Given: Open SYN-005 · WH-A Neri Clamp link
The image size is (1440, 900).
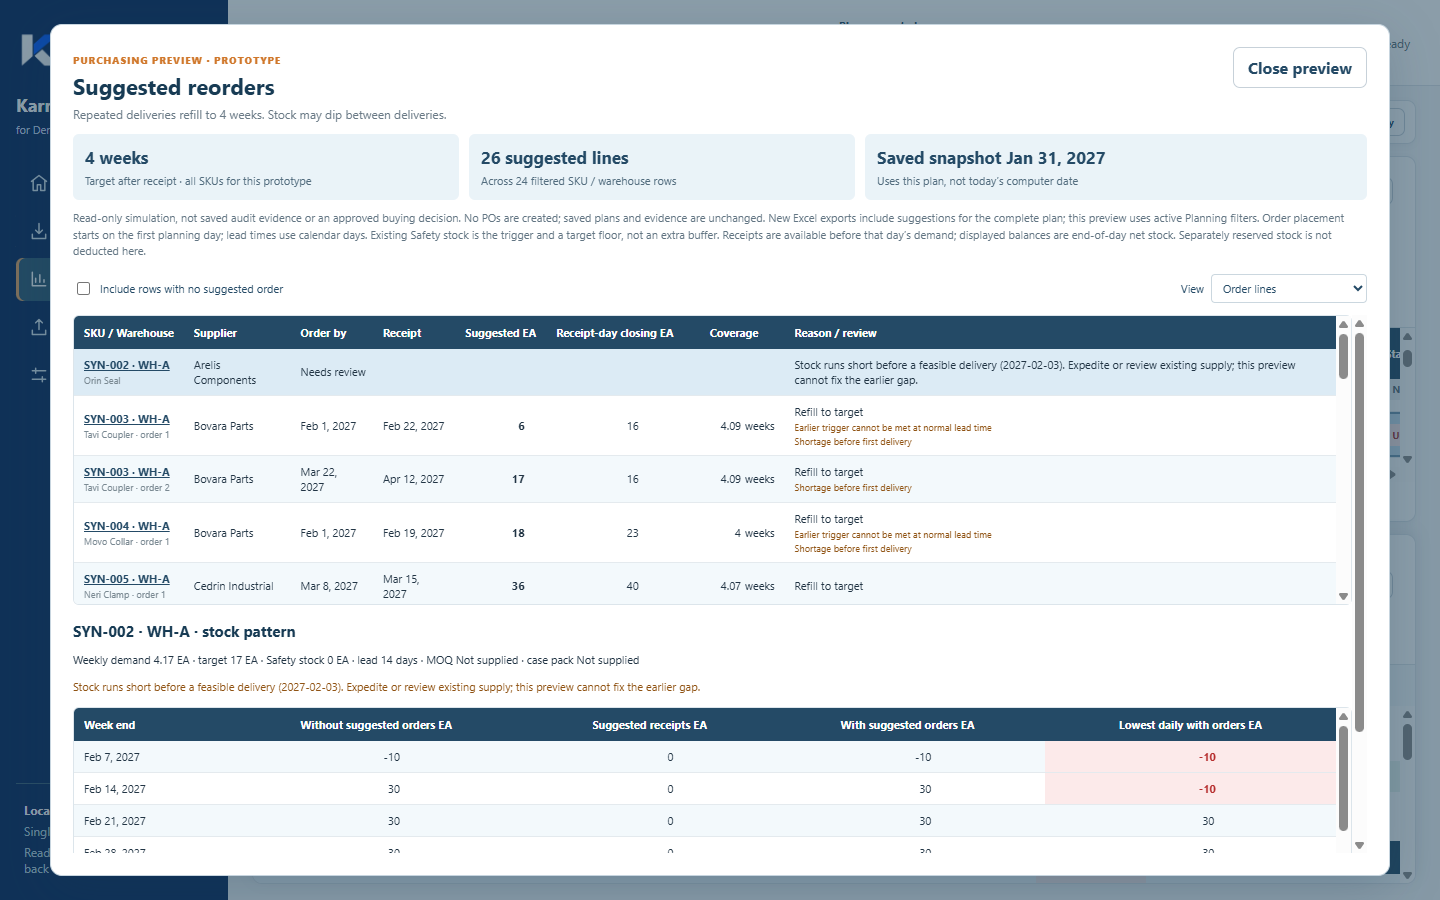Looking at the screenshot, I should 127,579.
